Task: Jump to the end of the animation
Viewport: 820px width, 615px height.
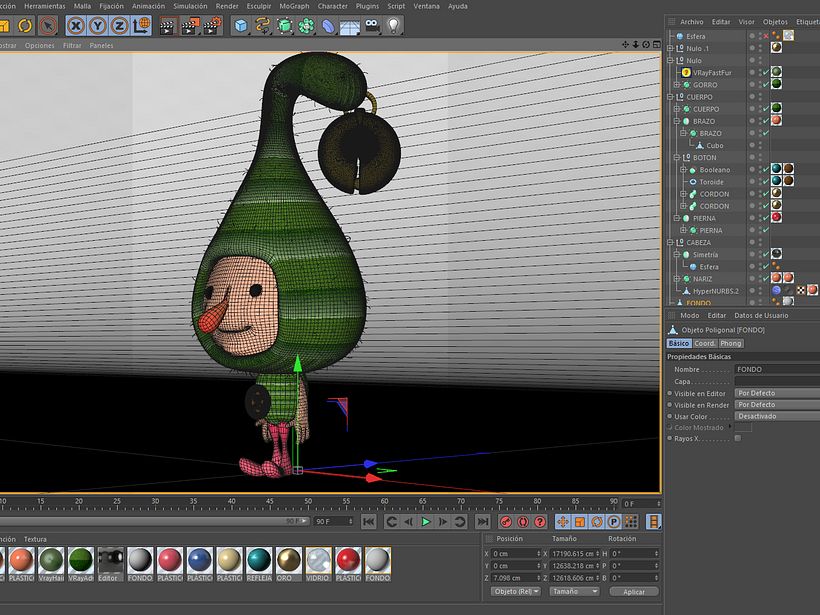Action: tap(482, 521)
